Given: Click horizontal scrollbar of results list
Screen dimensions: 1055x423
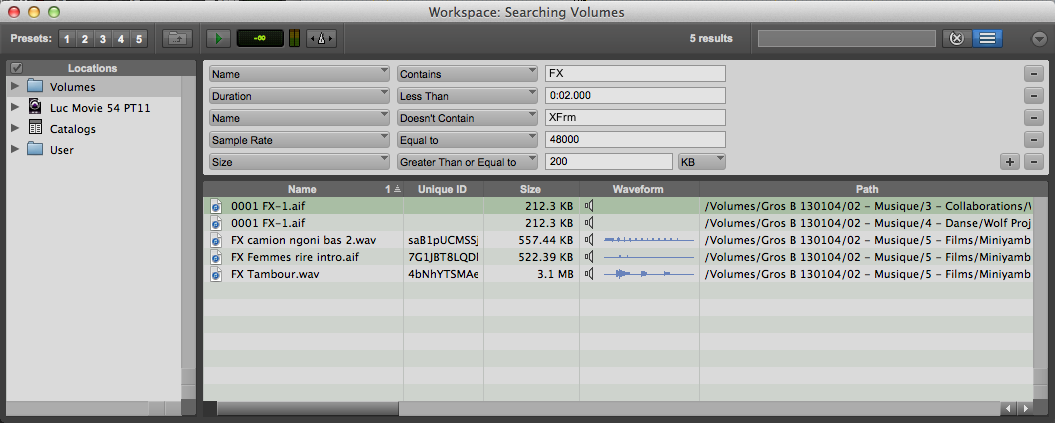Looking at the screenshot, I should (308, 408).
